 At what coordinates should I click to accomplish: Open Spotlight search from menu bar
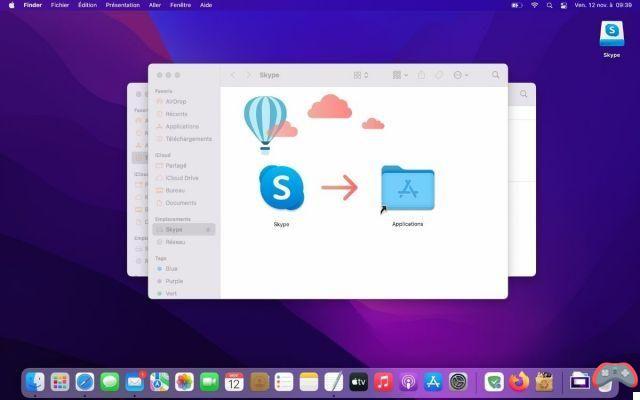click(549, 5)
